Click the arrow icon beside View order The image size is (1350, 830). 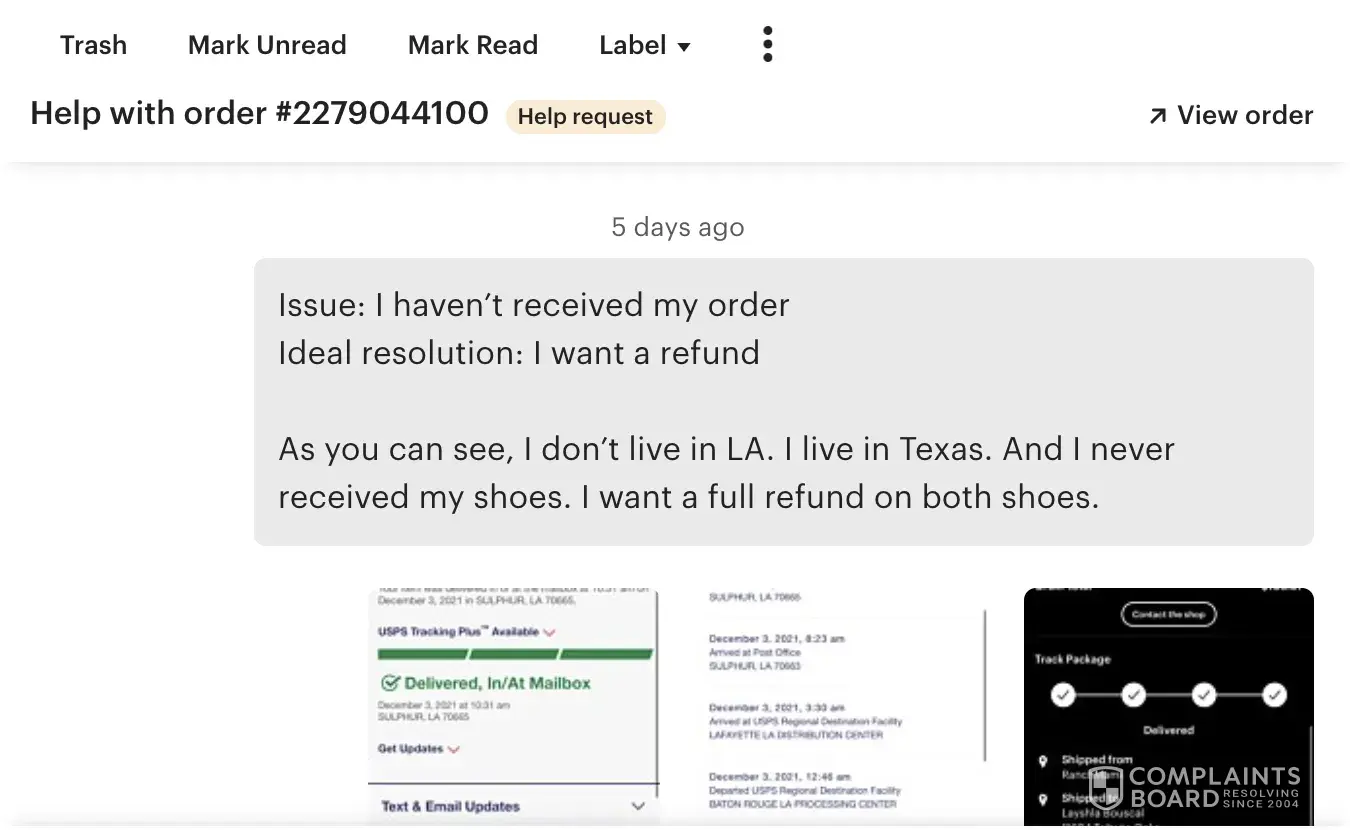(x=1158, y=116)
